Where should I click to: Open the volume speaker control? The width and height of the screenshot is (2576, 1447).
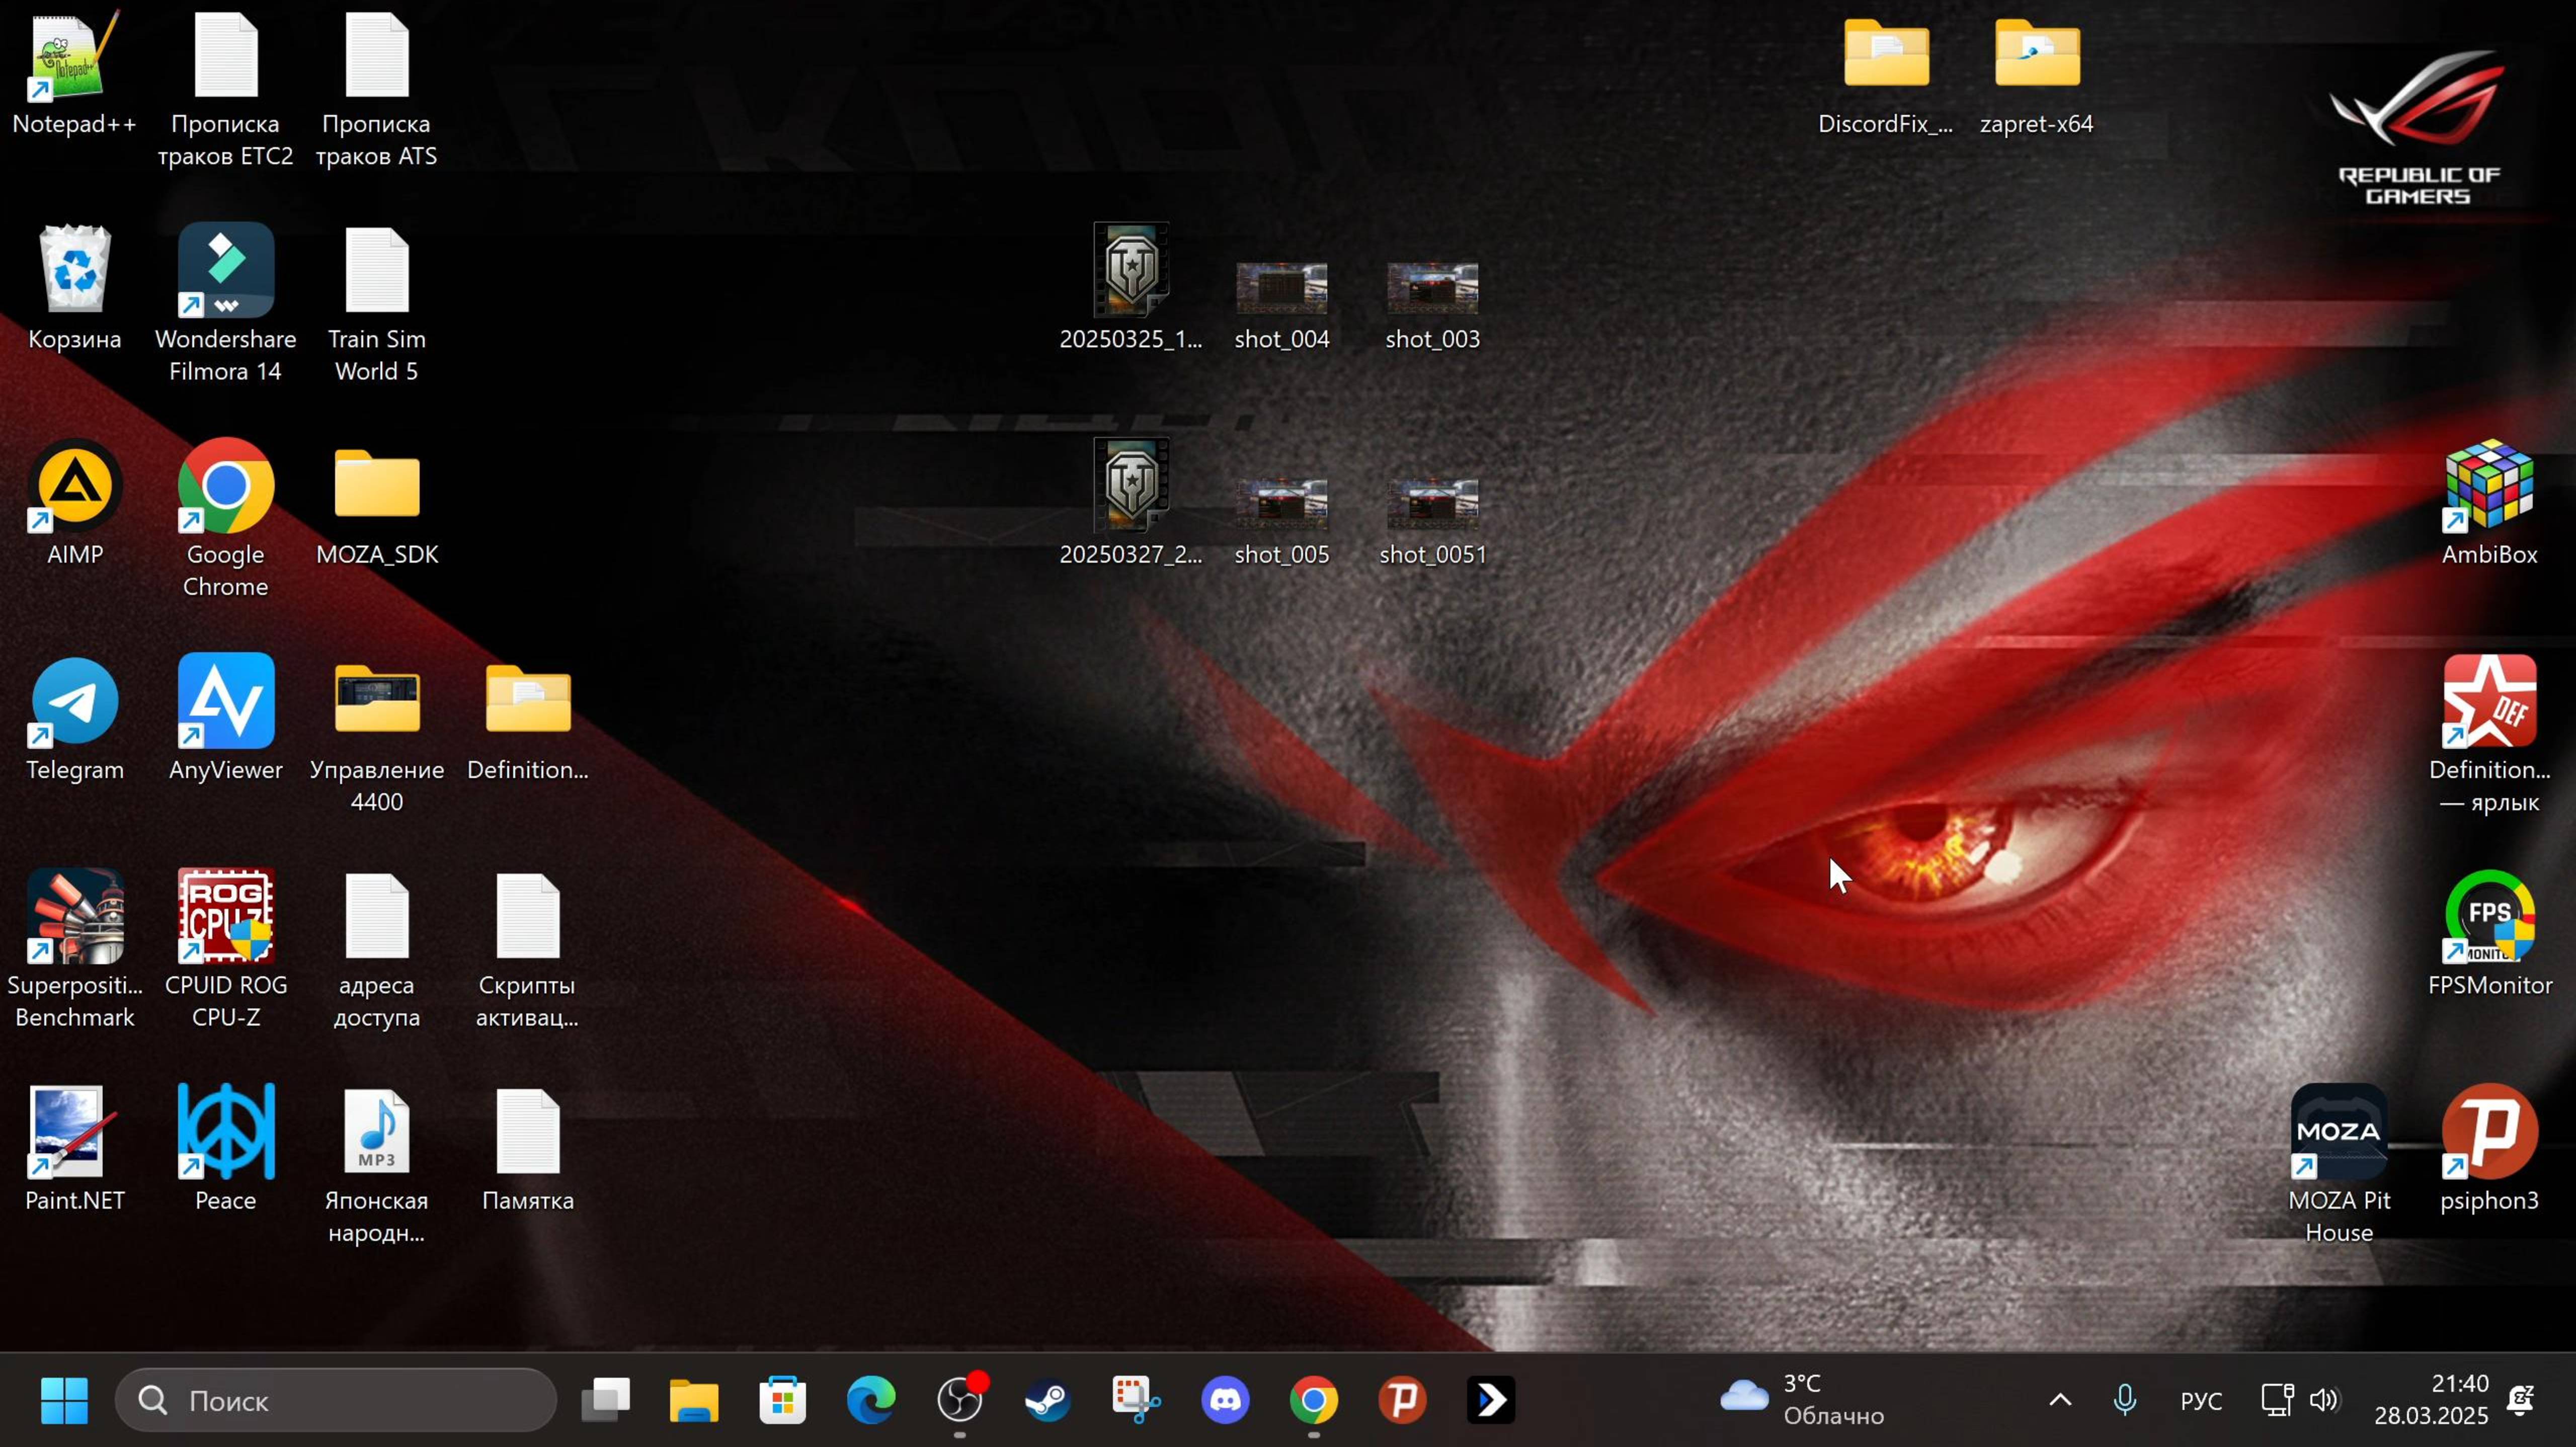pyautogui.click(x=2324, y=1400)
